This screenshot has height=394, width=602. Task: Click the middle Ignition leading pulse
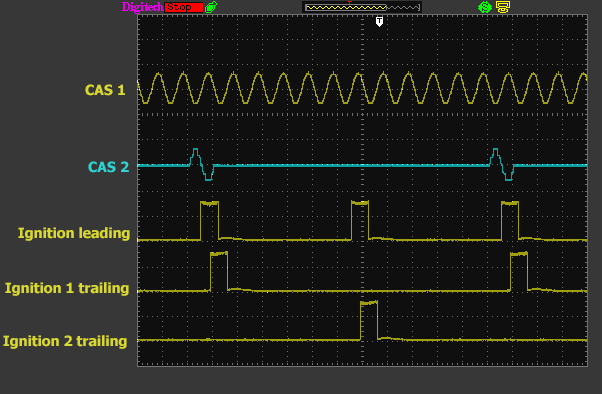tap(360, 220)
